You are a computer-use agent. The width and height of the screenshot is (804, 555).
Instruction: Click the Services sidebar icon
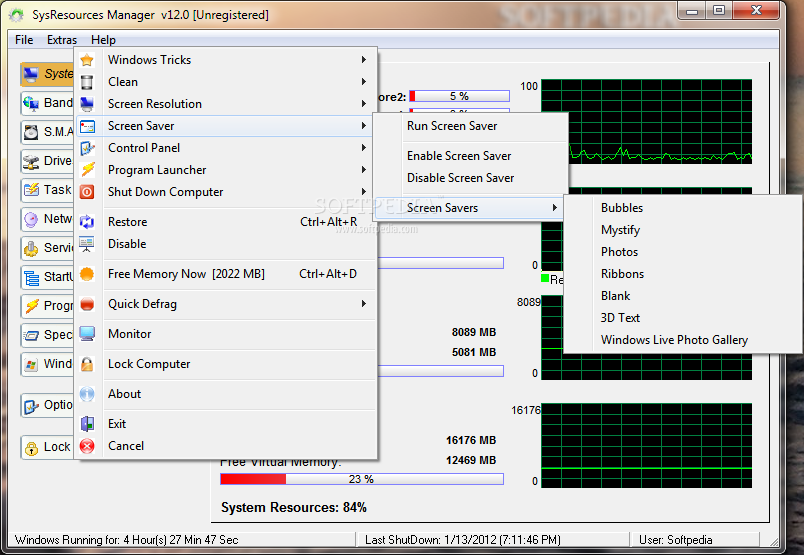(31, 248)
